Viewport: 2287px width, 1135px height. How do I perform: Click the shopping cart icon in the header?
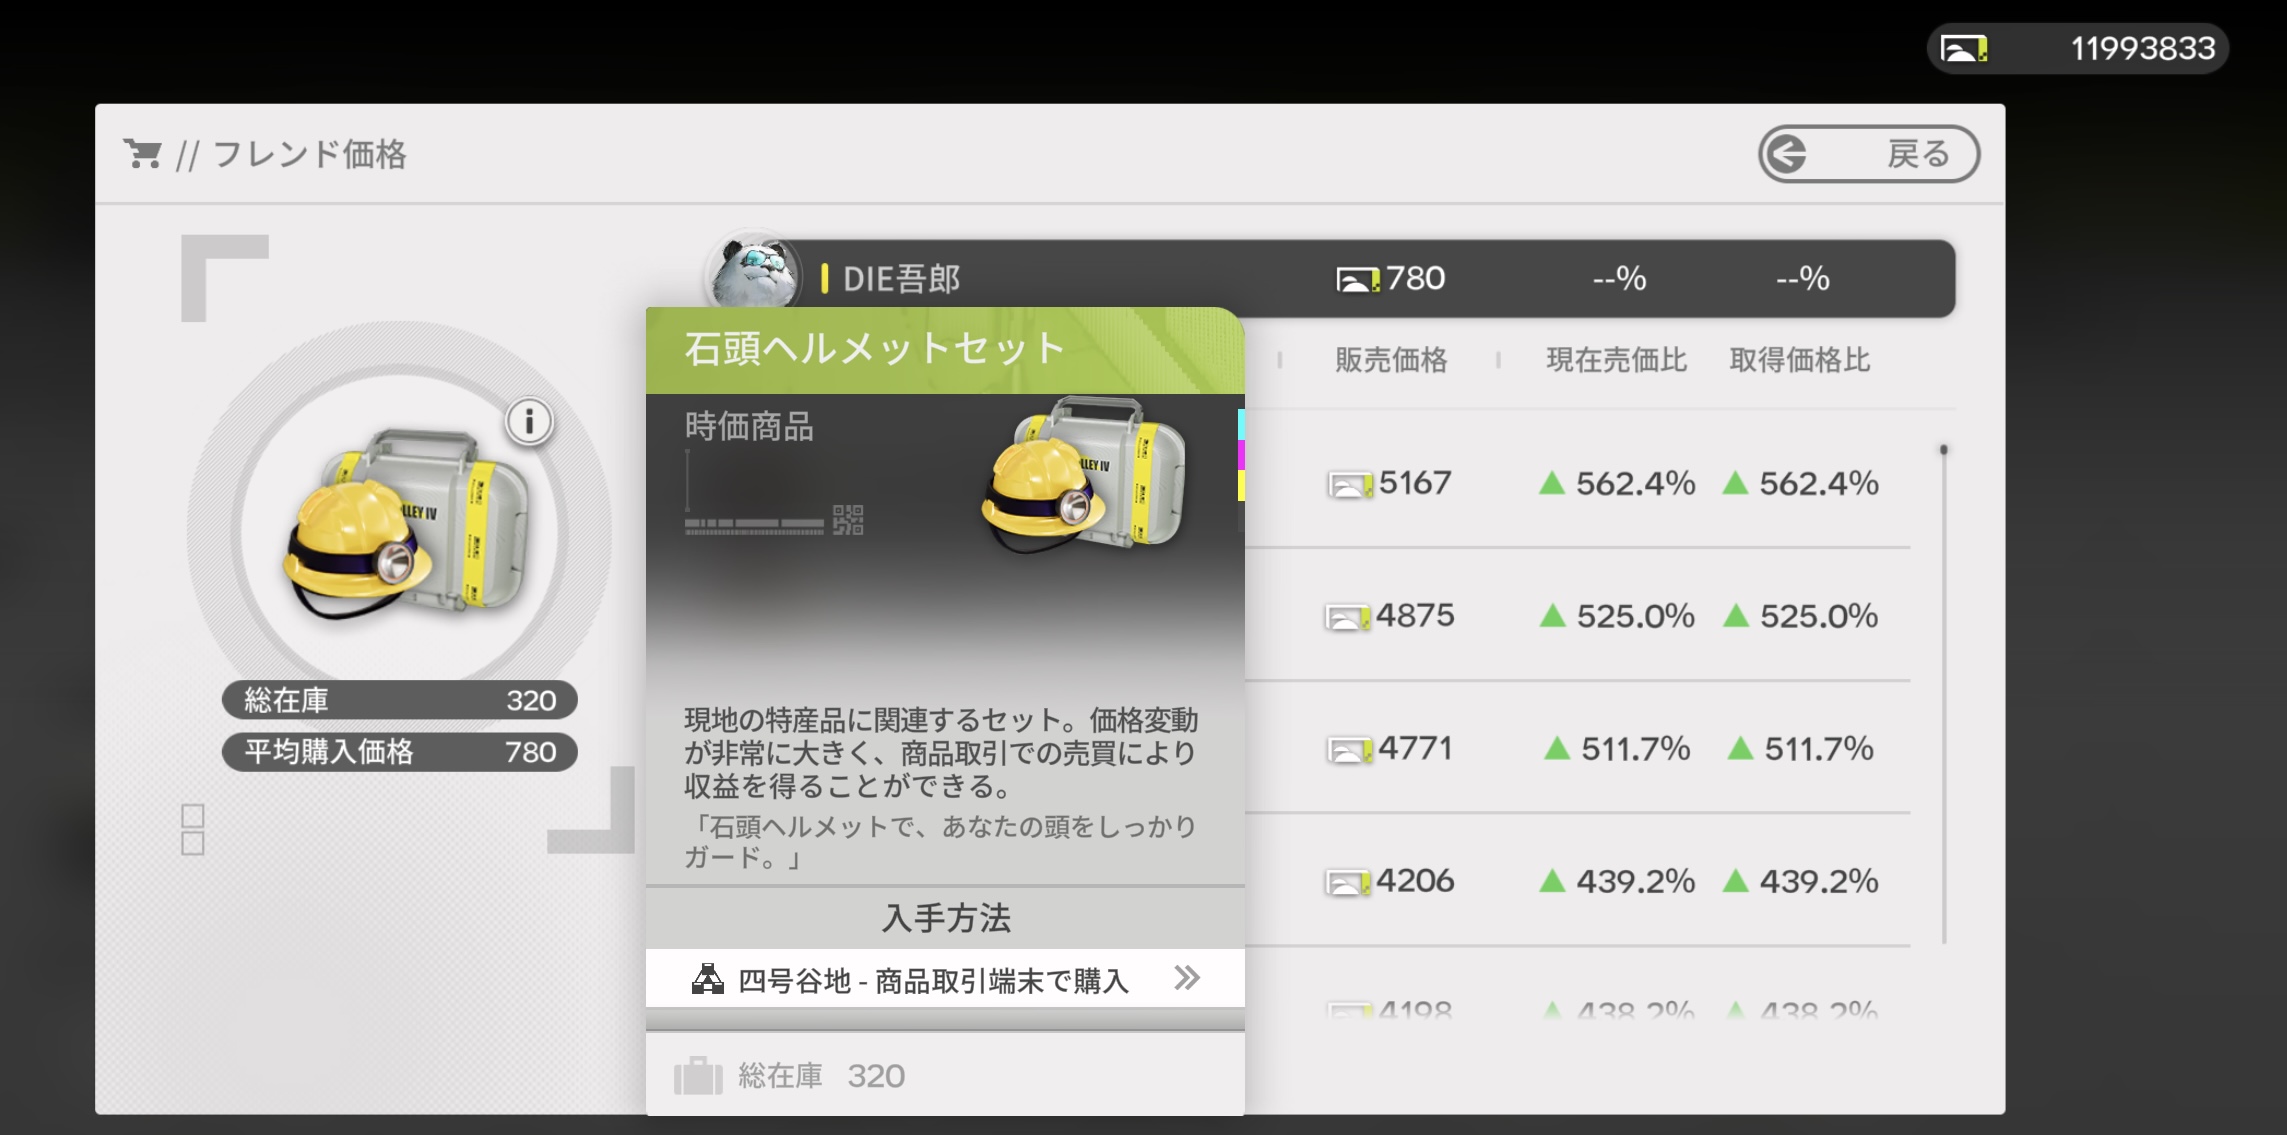tap(142, 154)
